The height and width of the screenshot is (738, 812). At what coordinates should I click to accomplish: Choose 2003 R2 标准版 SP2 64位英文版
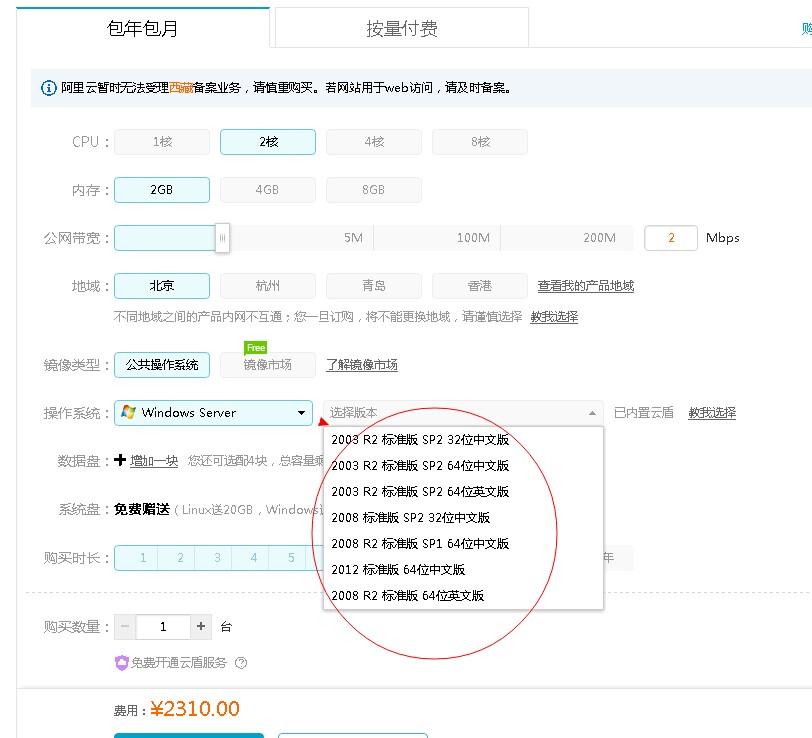coord(463,491)
